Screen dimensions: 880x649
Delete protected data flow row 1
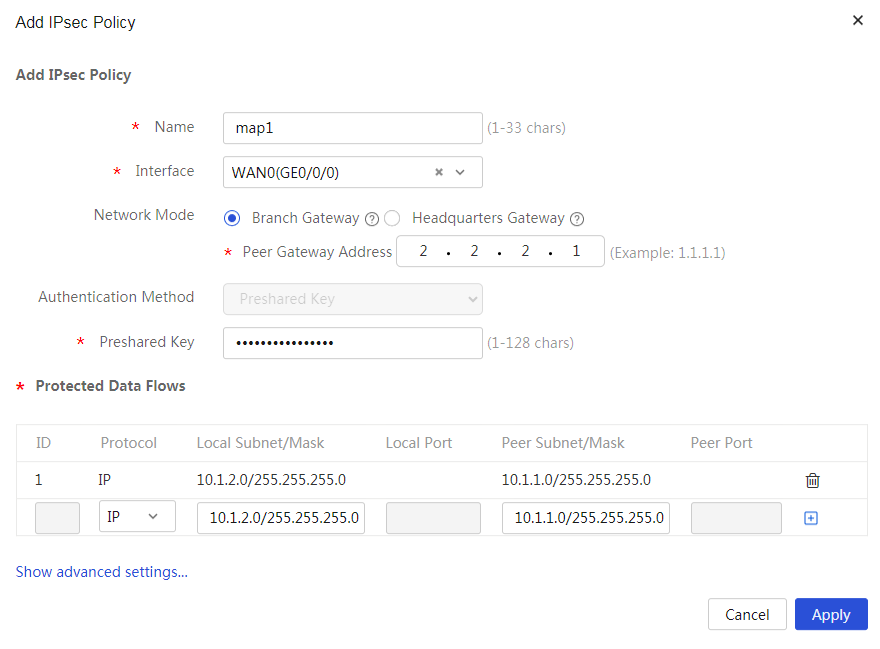[812, 481]
